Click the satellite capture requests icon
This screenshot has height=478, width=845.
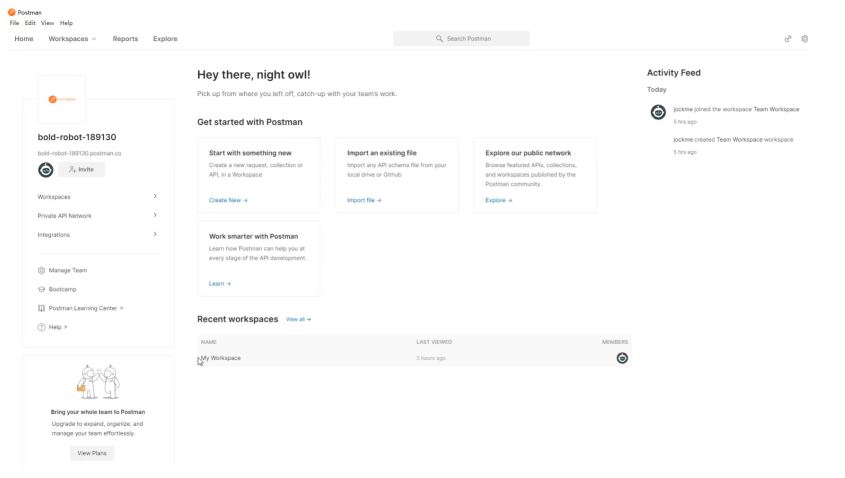[x=788, y=39]
